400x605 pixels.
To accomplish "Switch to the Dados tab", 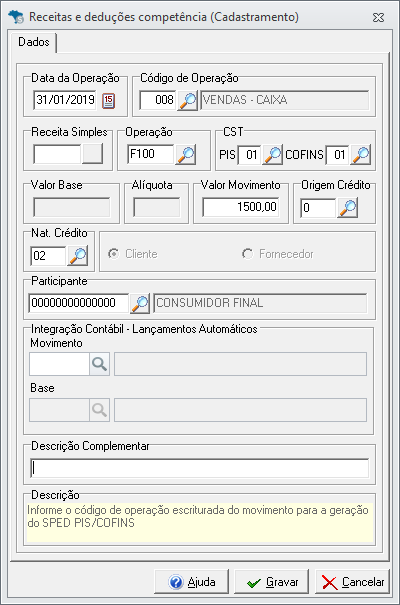I will pos(34,42).
